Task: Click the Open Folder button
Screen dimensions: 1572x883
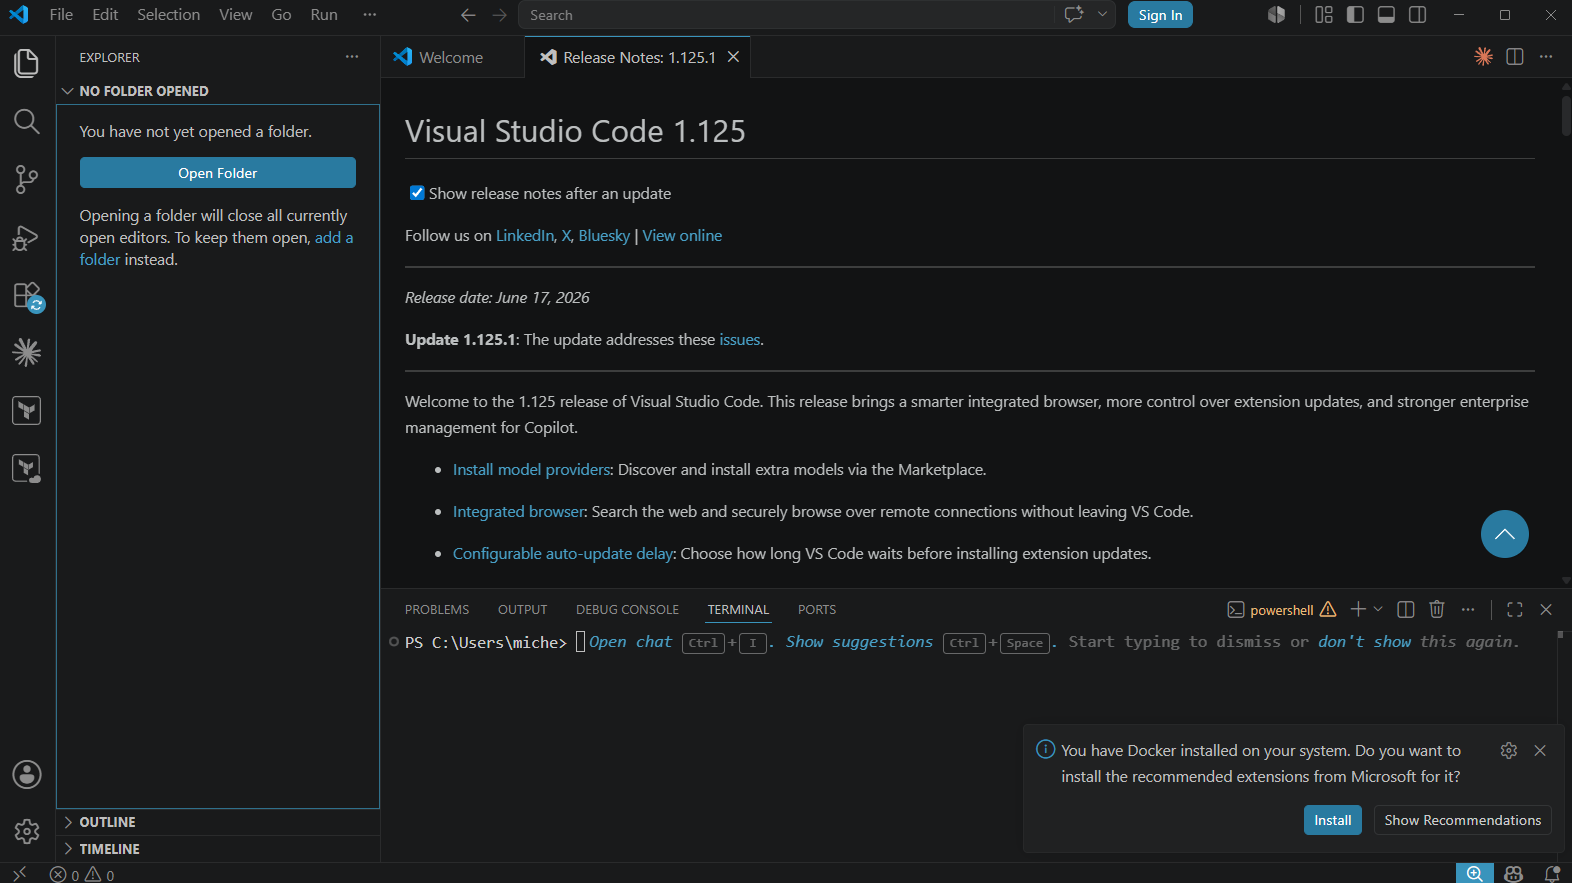Action: pyautogui.click(x=218, y=173)
